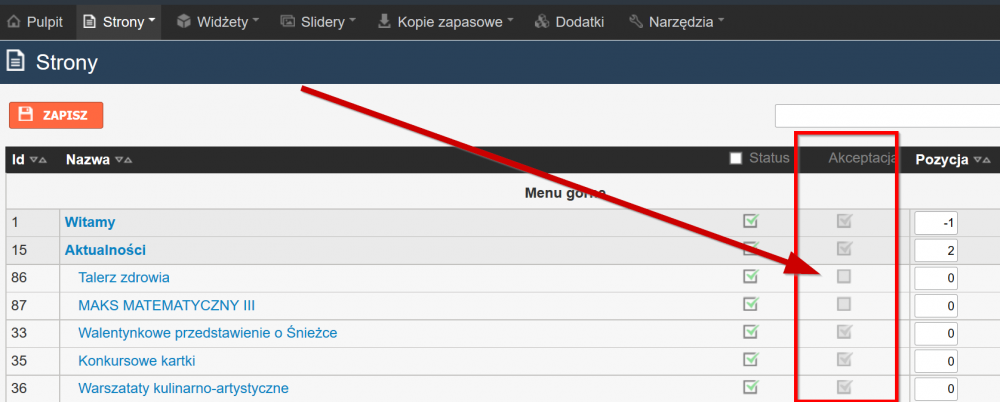Uncheck Status checkbox for Witamy row
The width and height of the screenshot is (1000, 402).
(x=751, y=221)
